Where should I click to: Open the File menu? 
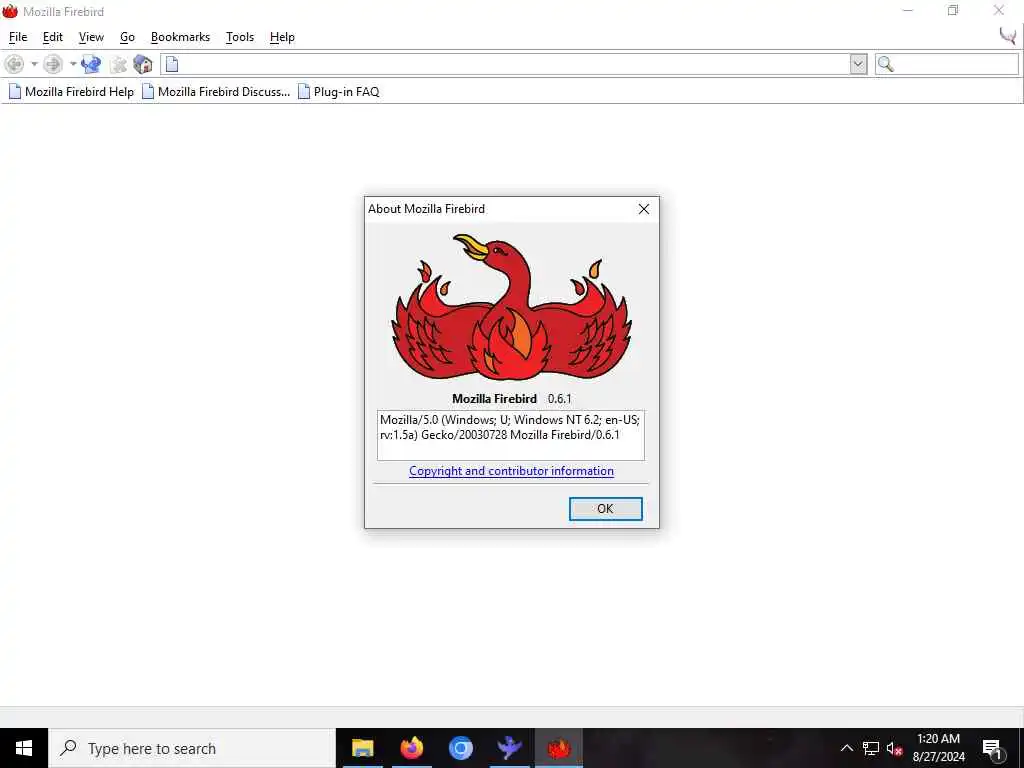click(x=18, y=37)
